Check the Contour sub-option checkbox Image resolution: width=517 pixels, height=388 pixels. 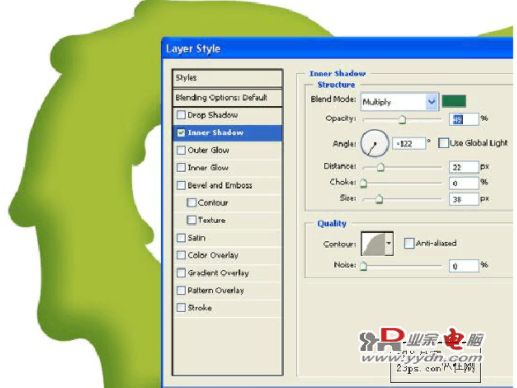click(191, 203)
